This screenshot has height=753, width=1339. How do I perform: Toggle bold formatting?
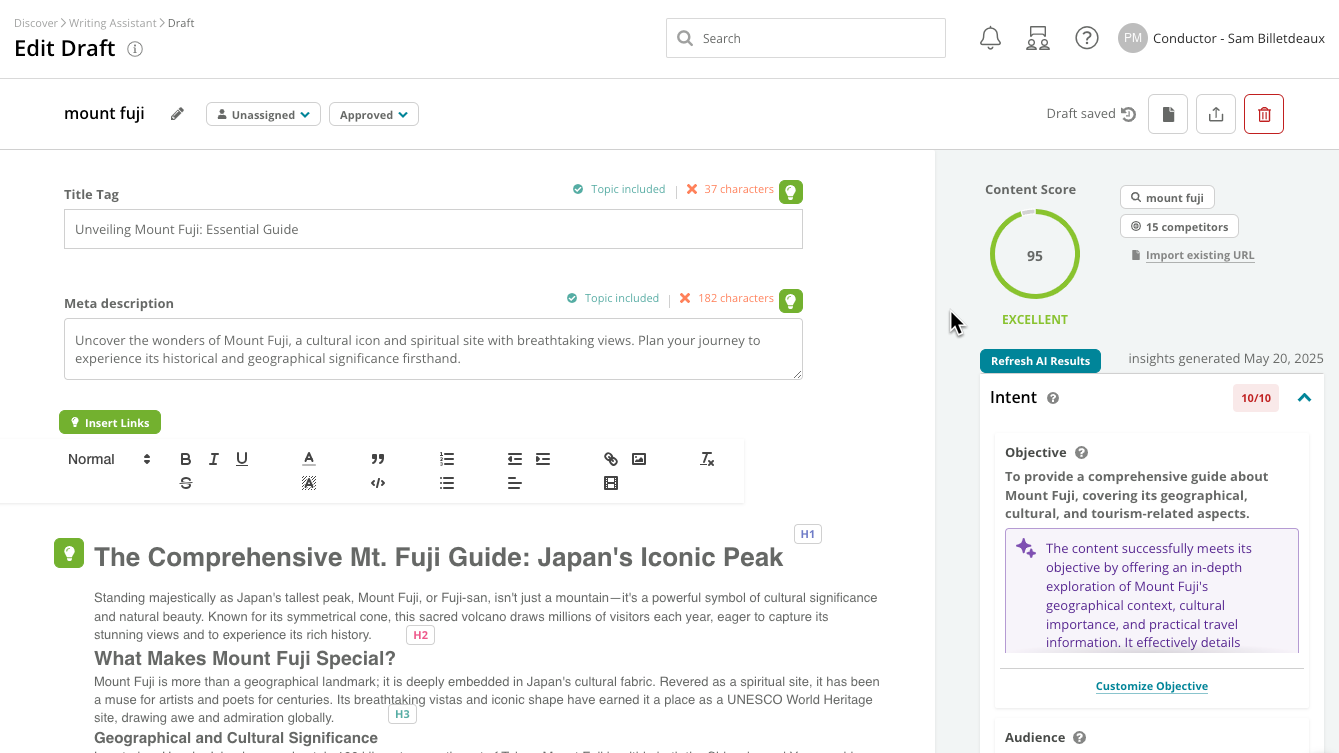click(x=186, y=459)
